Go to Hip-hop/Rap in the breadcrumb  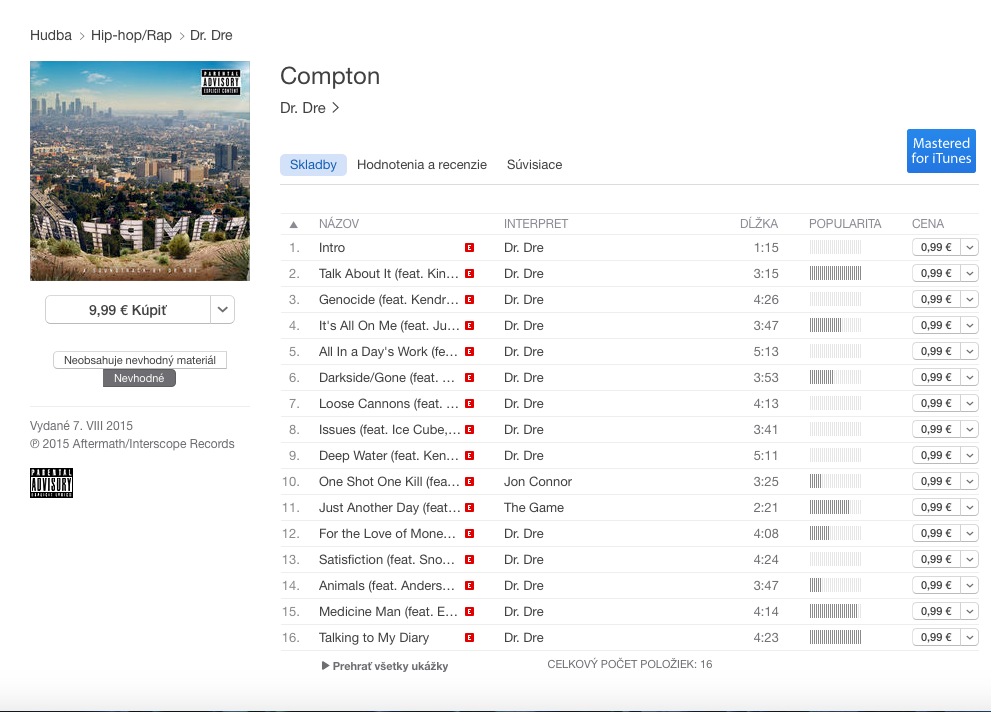(131, 35)
